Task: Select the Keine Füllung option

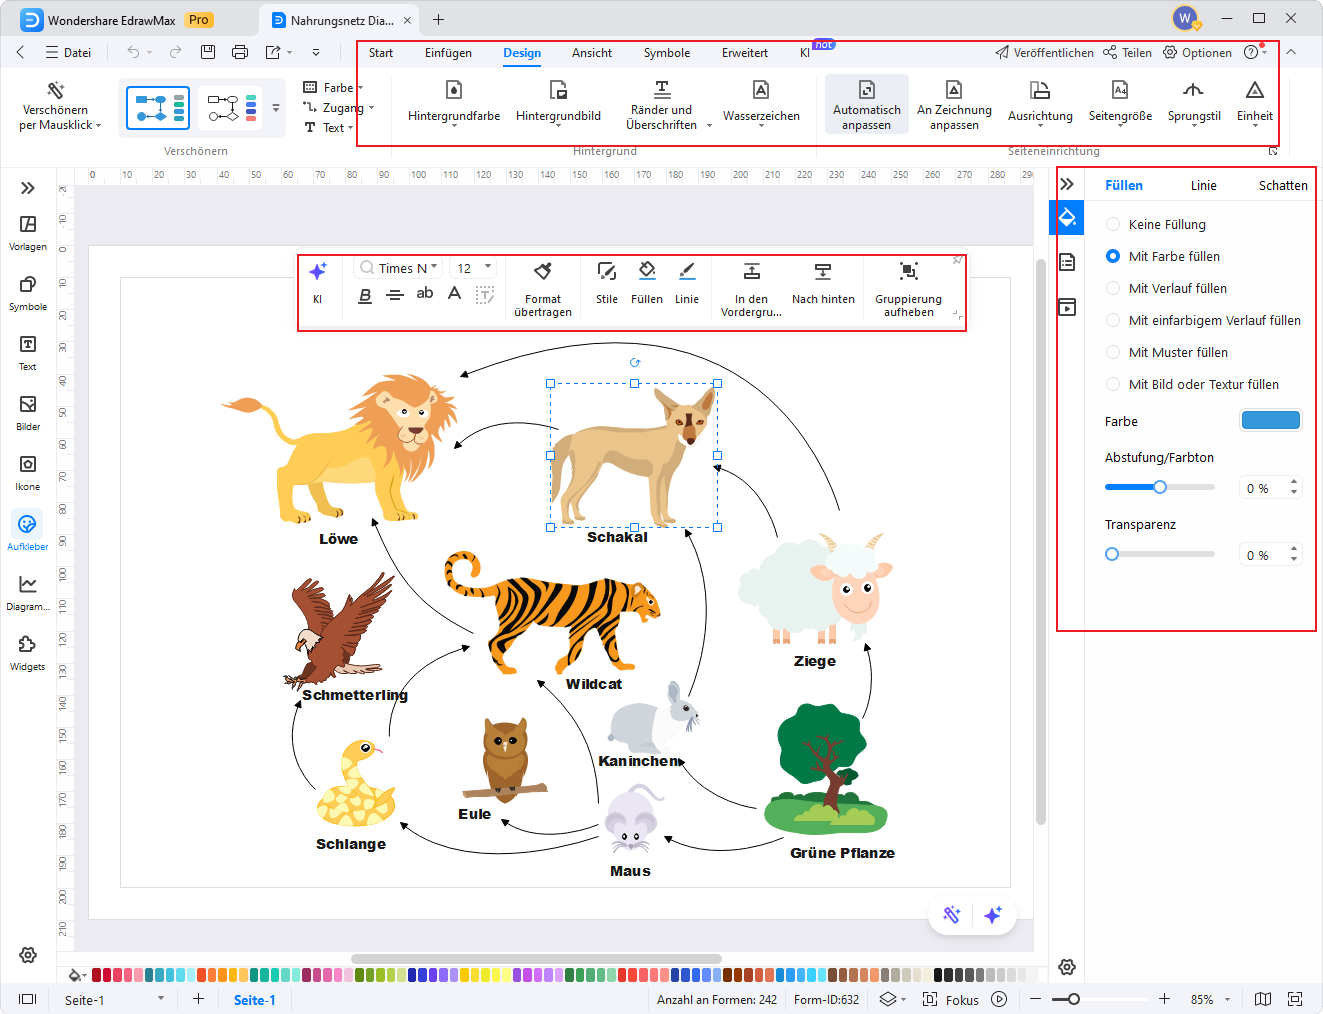Action: click(x=1112, y=224)
